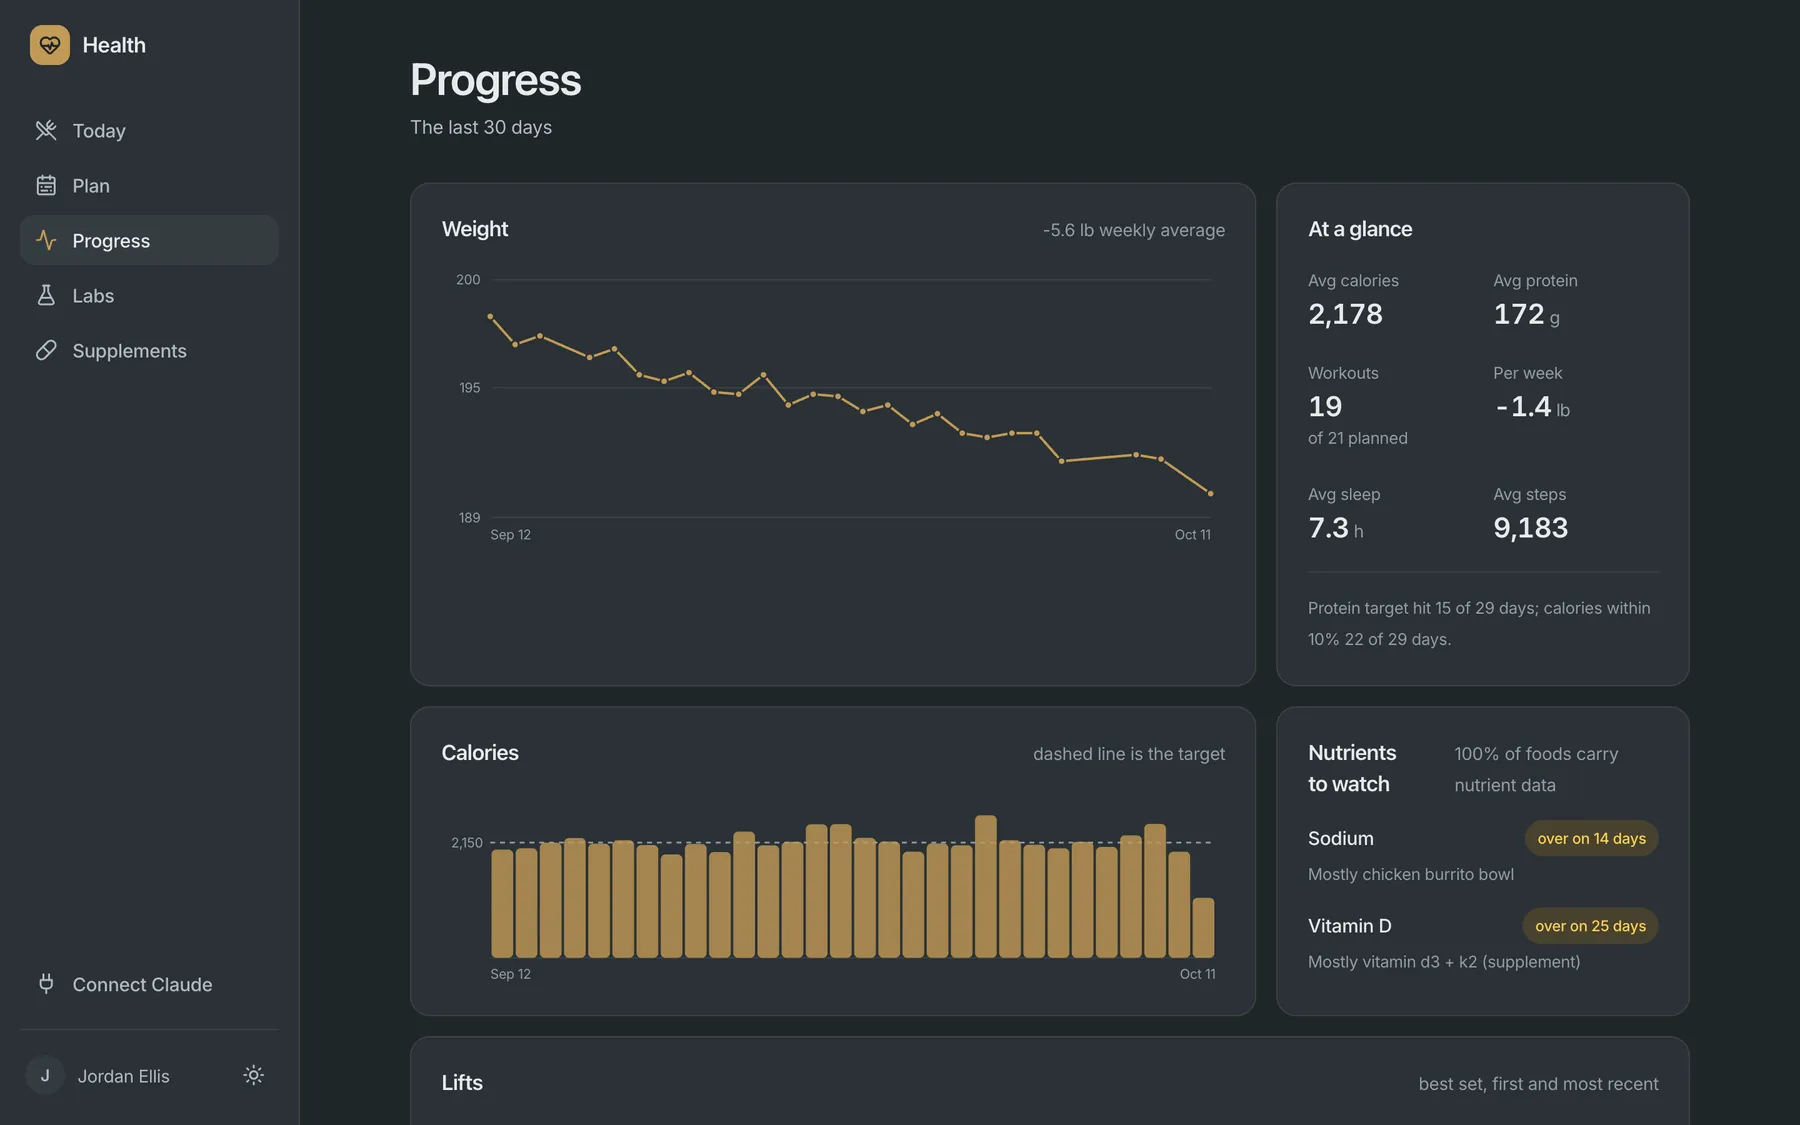This screenshot has height=1125, width=1800.
Task: Open the Today page
Action: [x=149, y=130]
